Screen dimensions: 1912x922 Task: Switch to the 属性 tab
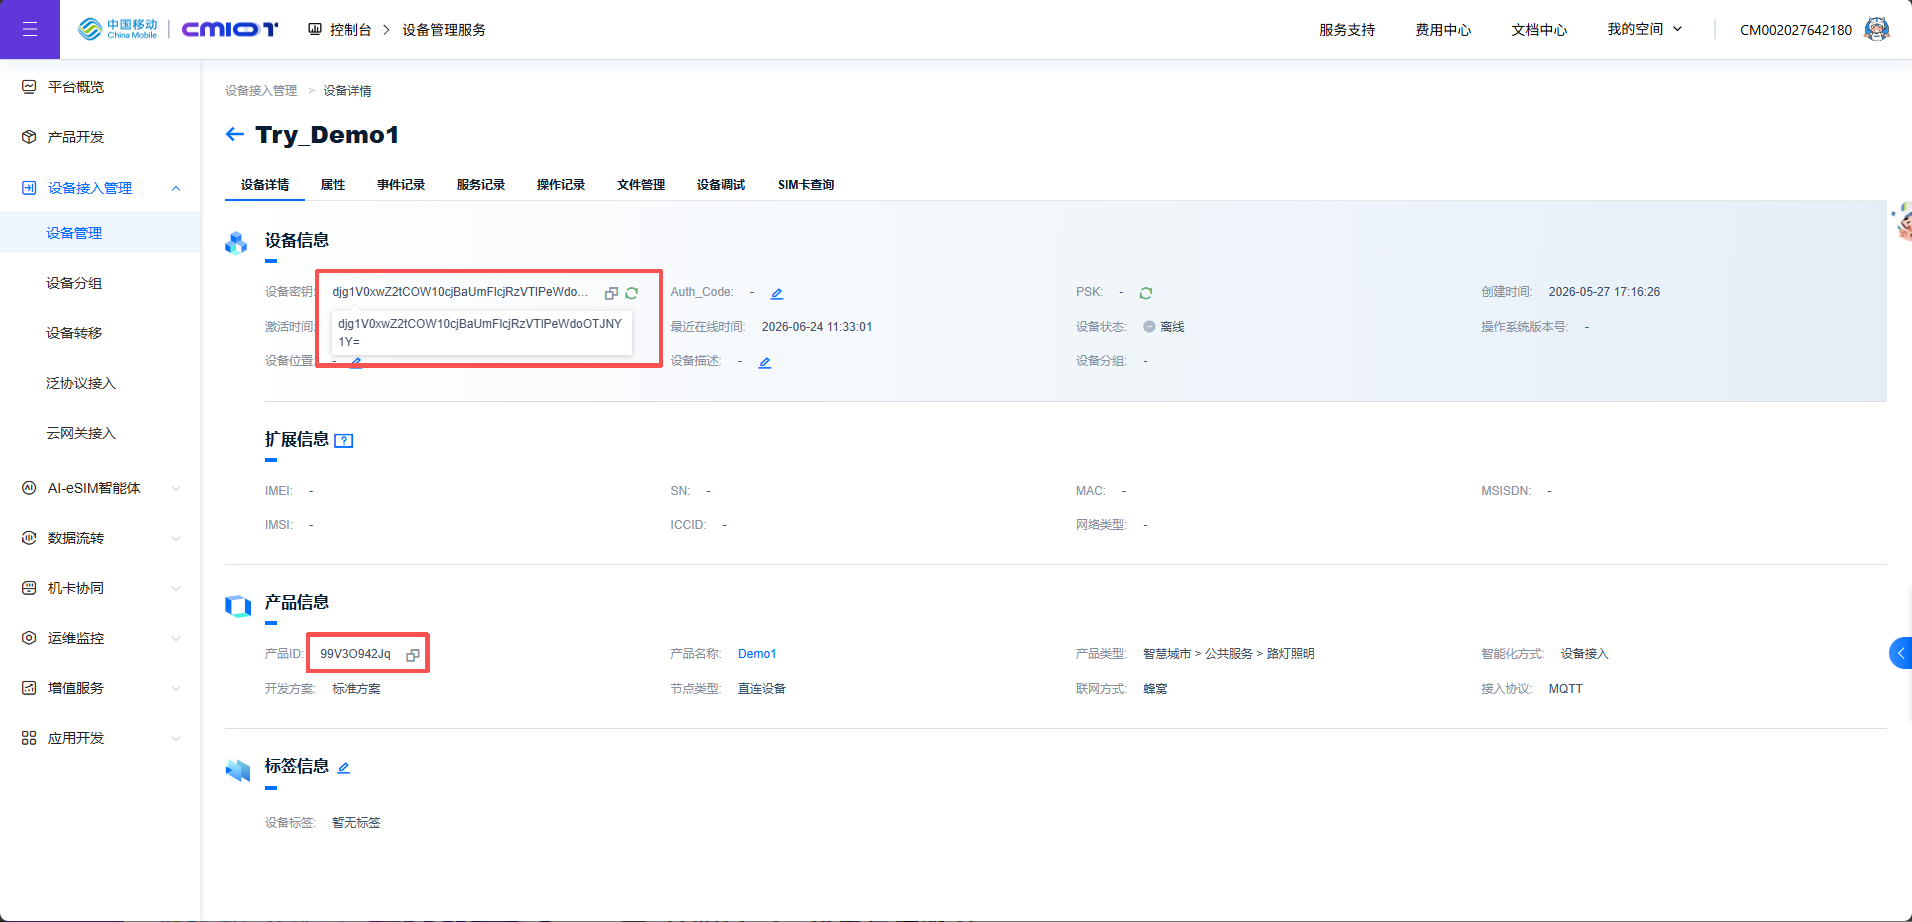333,185
